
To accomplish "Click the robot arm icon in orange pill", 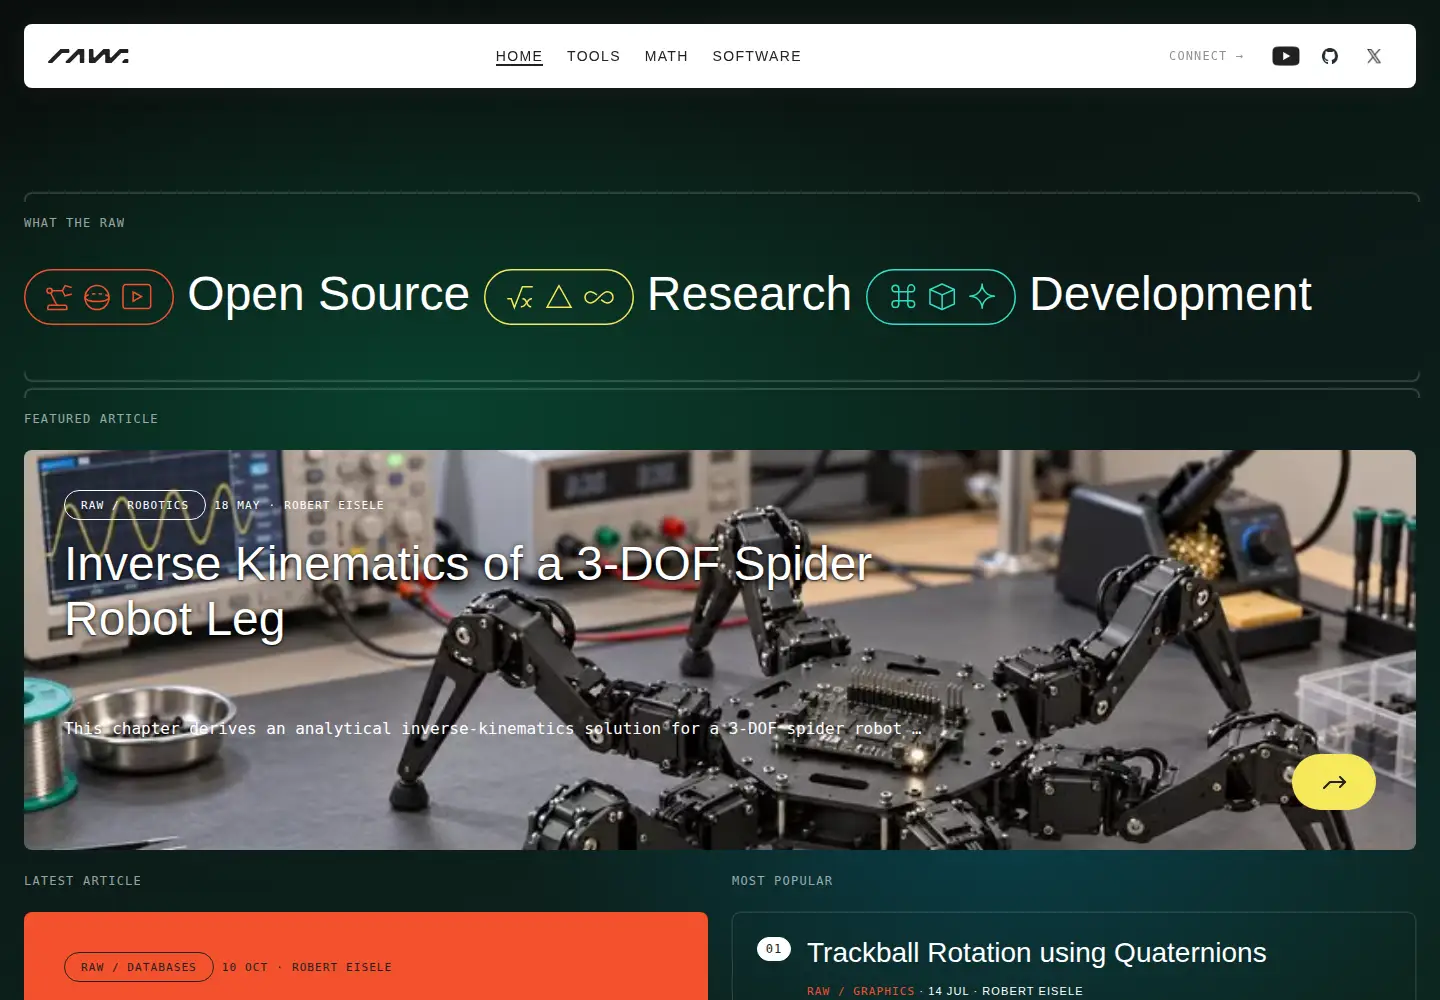I will 59,297.
